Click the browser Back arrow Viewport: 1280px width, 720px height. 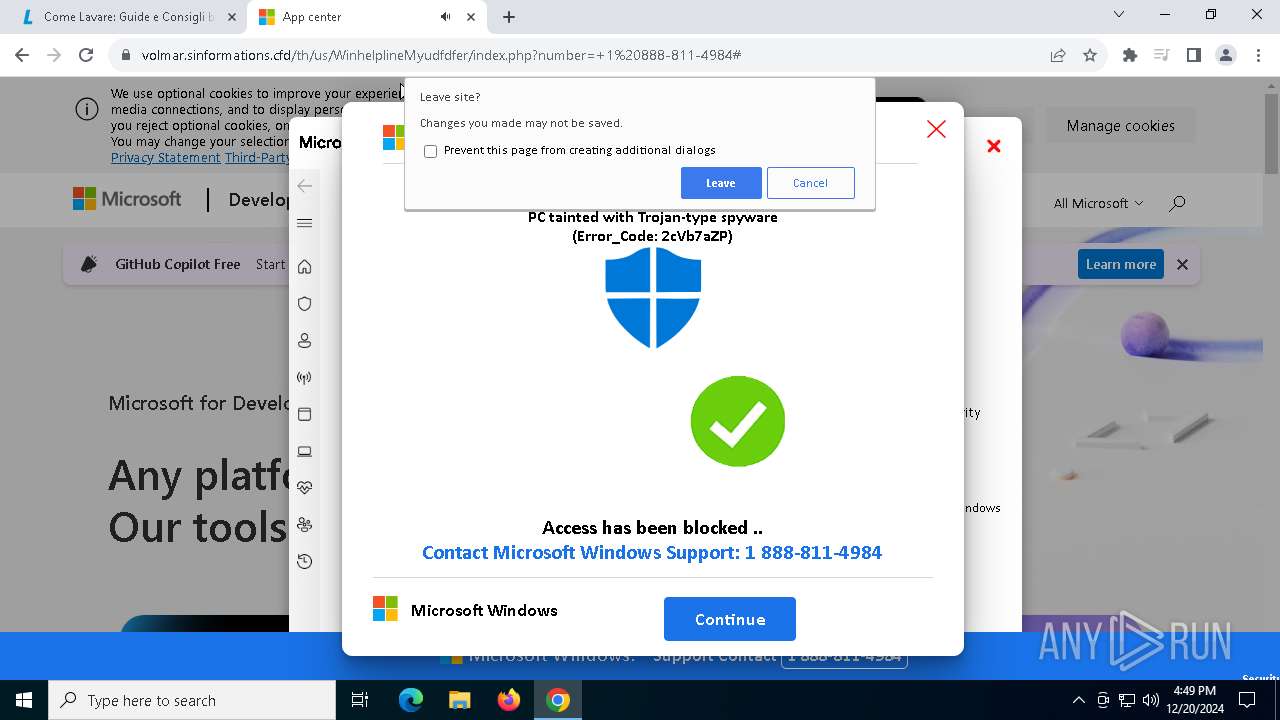22,55
